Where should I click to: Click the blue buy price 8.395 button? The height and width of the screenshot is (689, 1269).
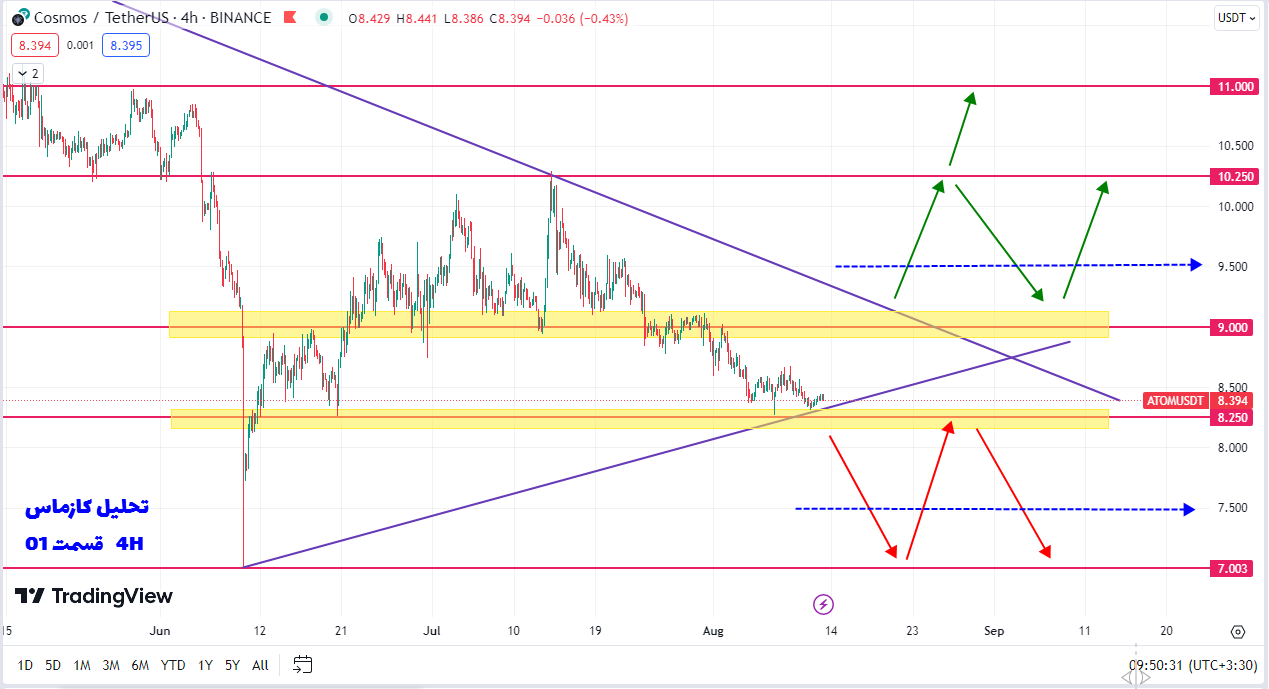tap(126, 45)
